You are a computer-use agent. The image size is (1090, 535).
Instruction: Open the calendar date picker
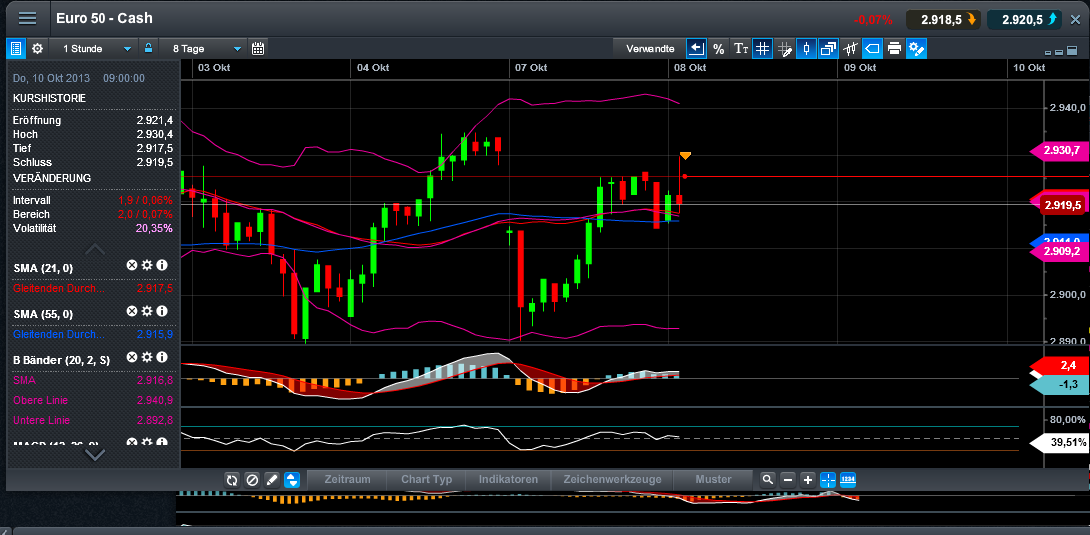click(258, 49)
